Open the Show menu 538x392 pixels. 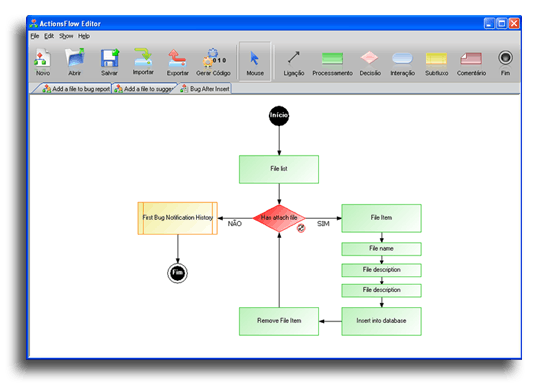tap(66, 36)
